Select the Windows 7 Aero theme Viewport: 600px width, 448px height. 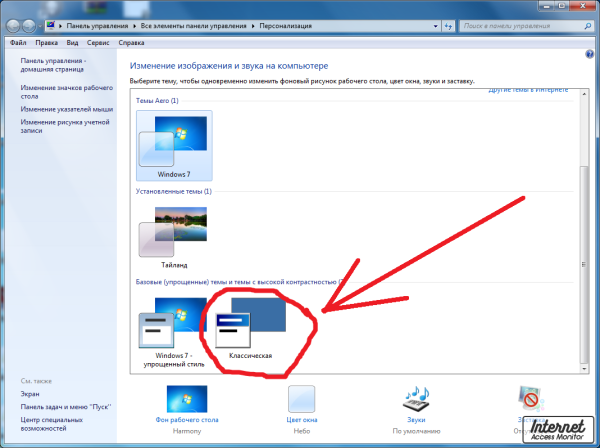(x=174, y=145)
